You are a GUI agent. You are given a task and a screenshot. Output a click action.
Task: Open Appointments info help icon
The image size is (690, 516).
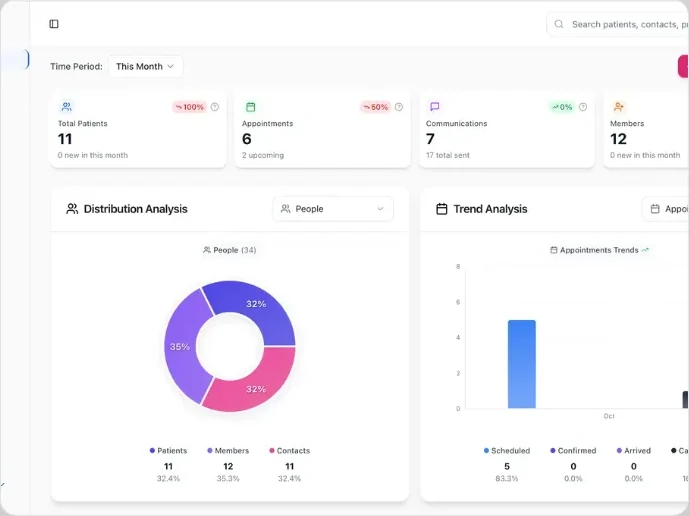pyautogui.click(x=399, y=107)
